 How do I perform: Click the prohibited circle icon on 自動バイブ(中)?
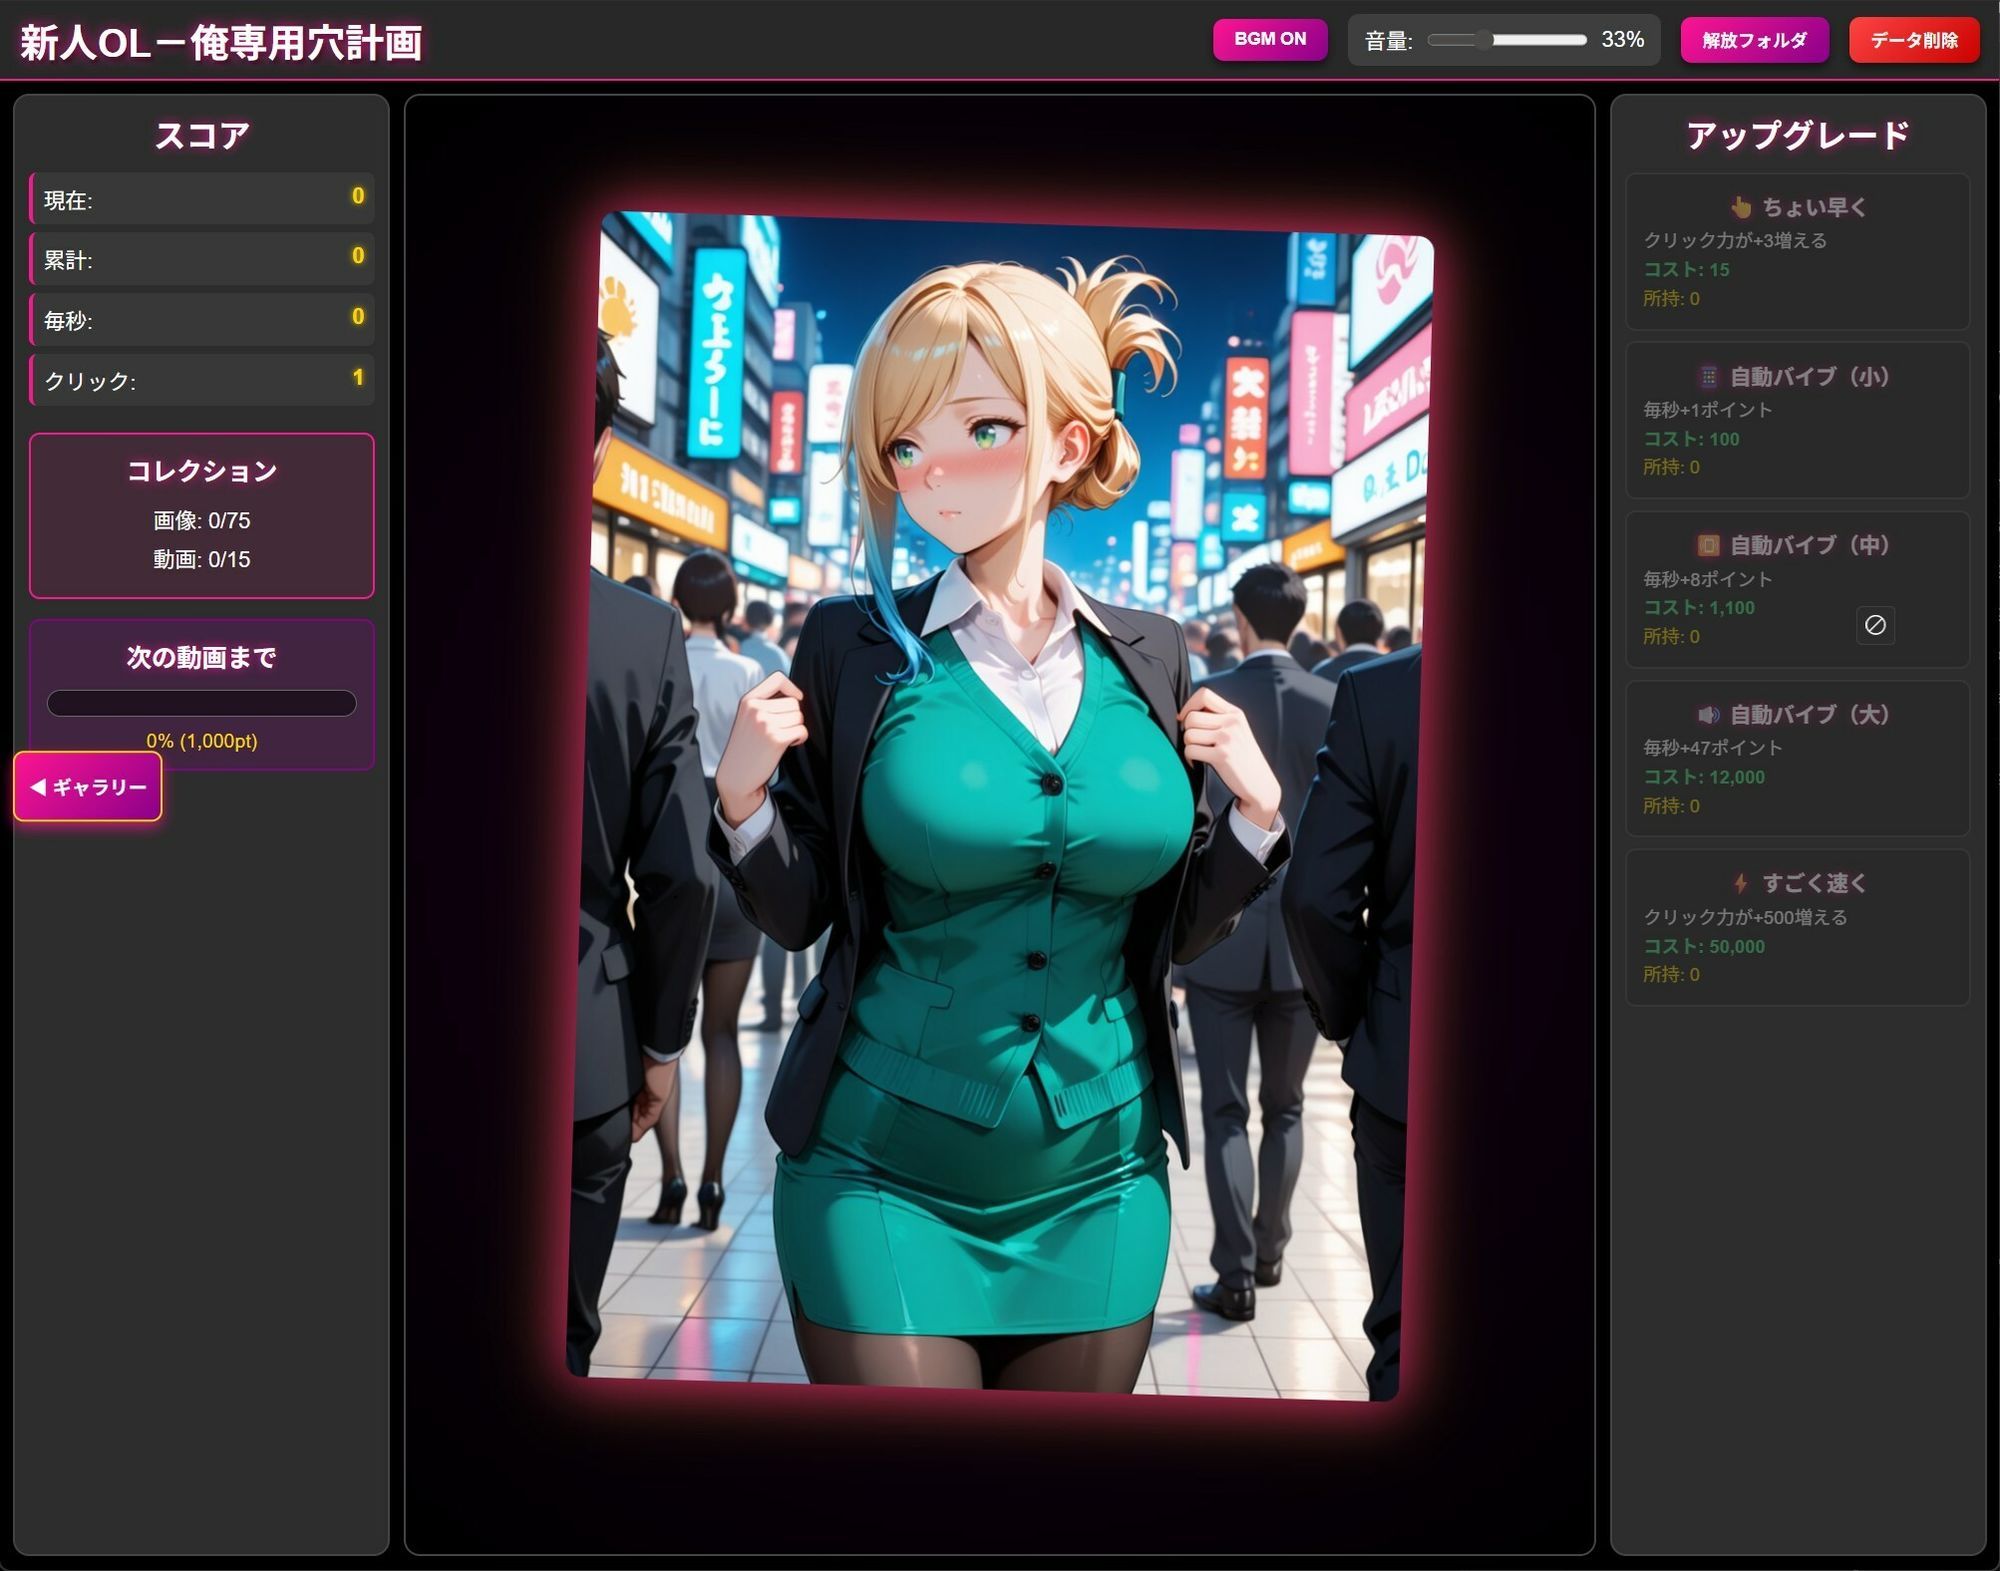pyautogui.click(x=1875, y=625)
